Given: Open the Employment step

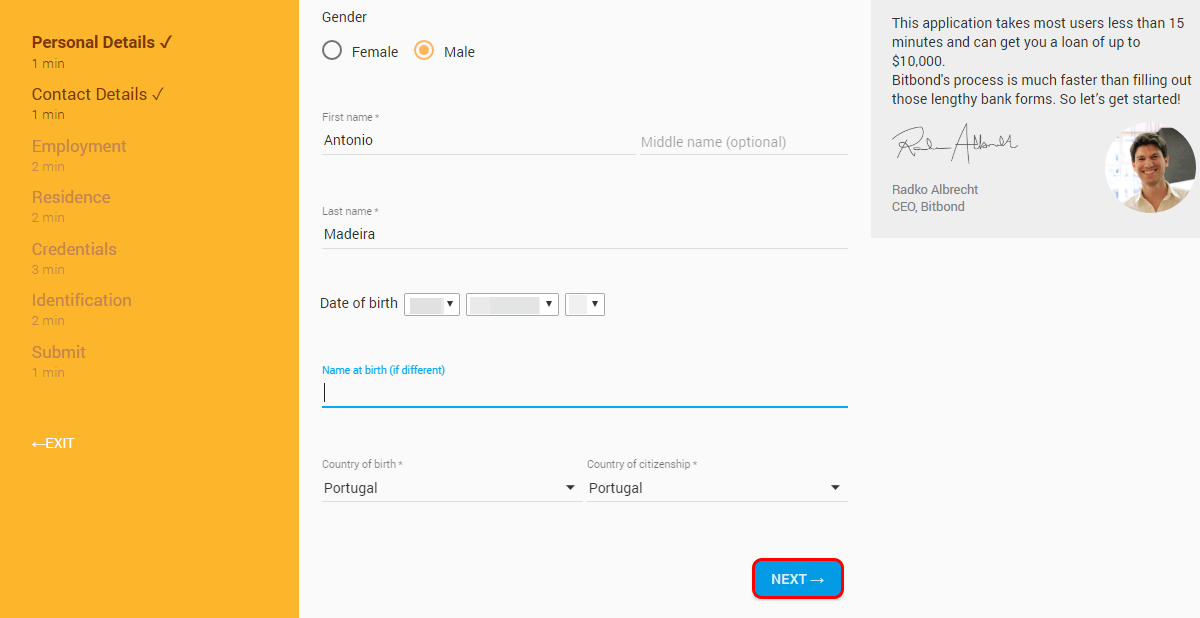Looking at the screenshot, I should pos(79,146).
